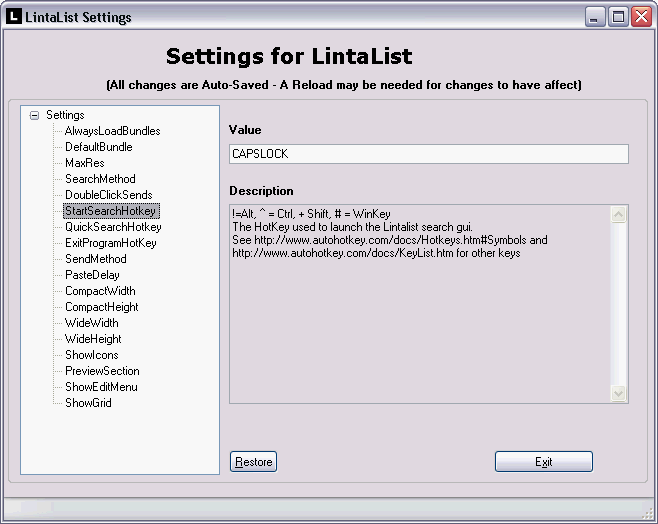Select ShowEditMenu setting

tap(101, 387)
